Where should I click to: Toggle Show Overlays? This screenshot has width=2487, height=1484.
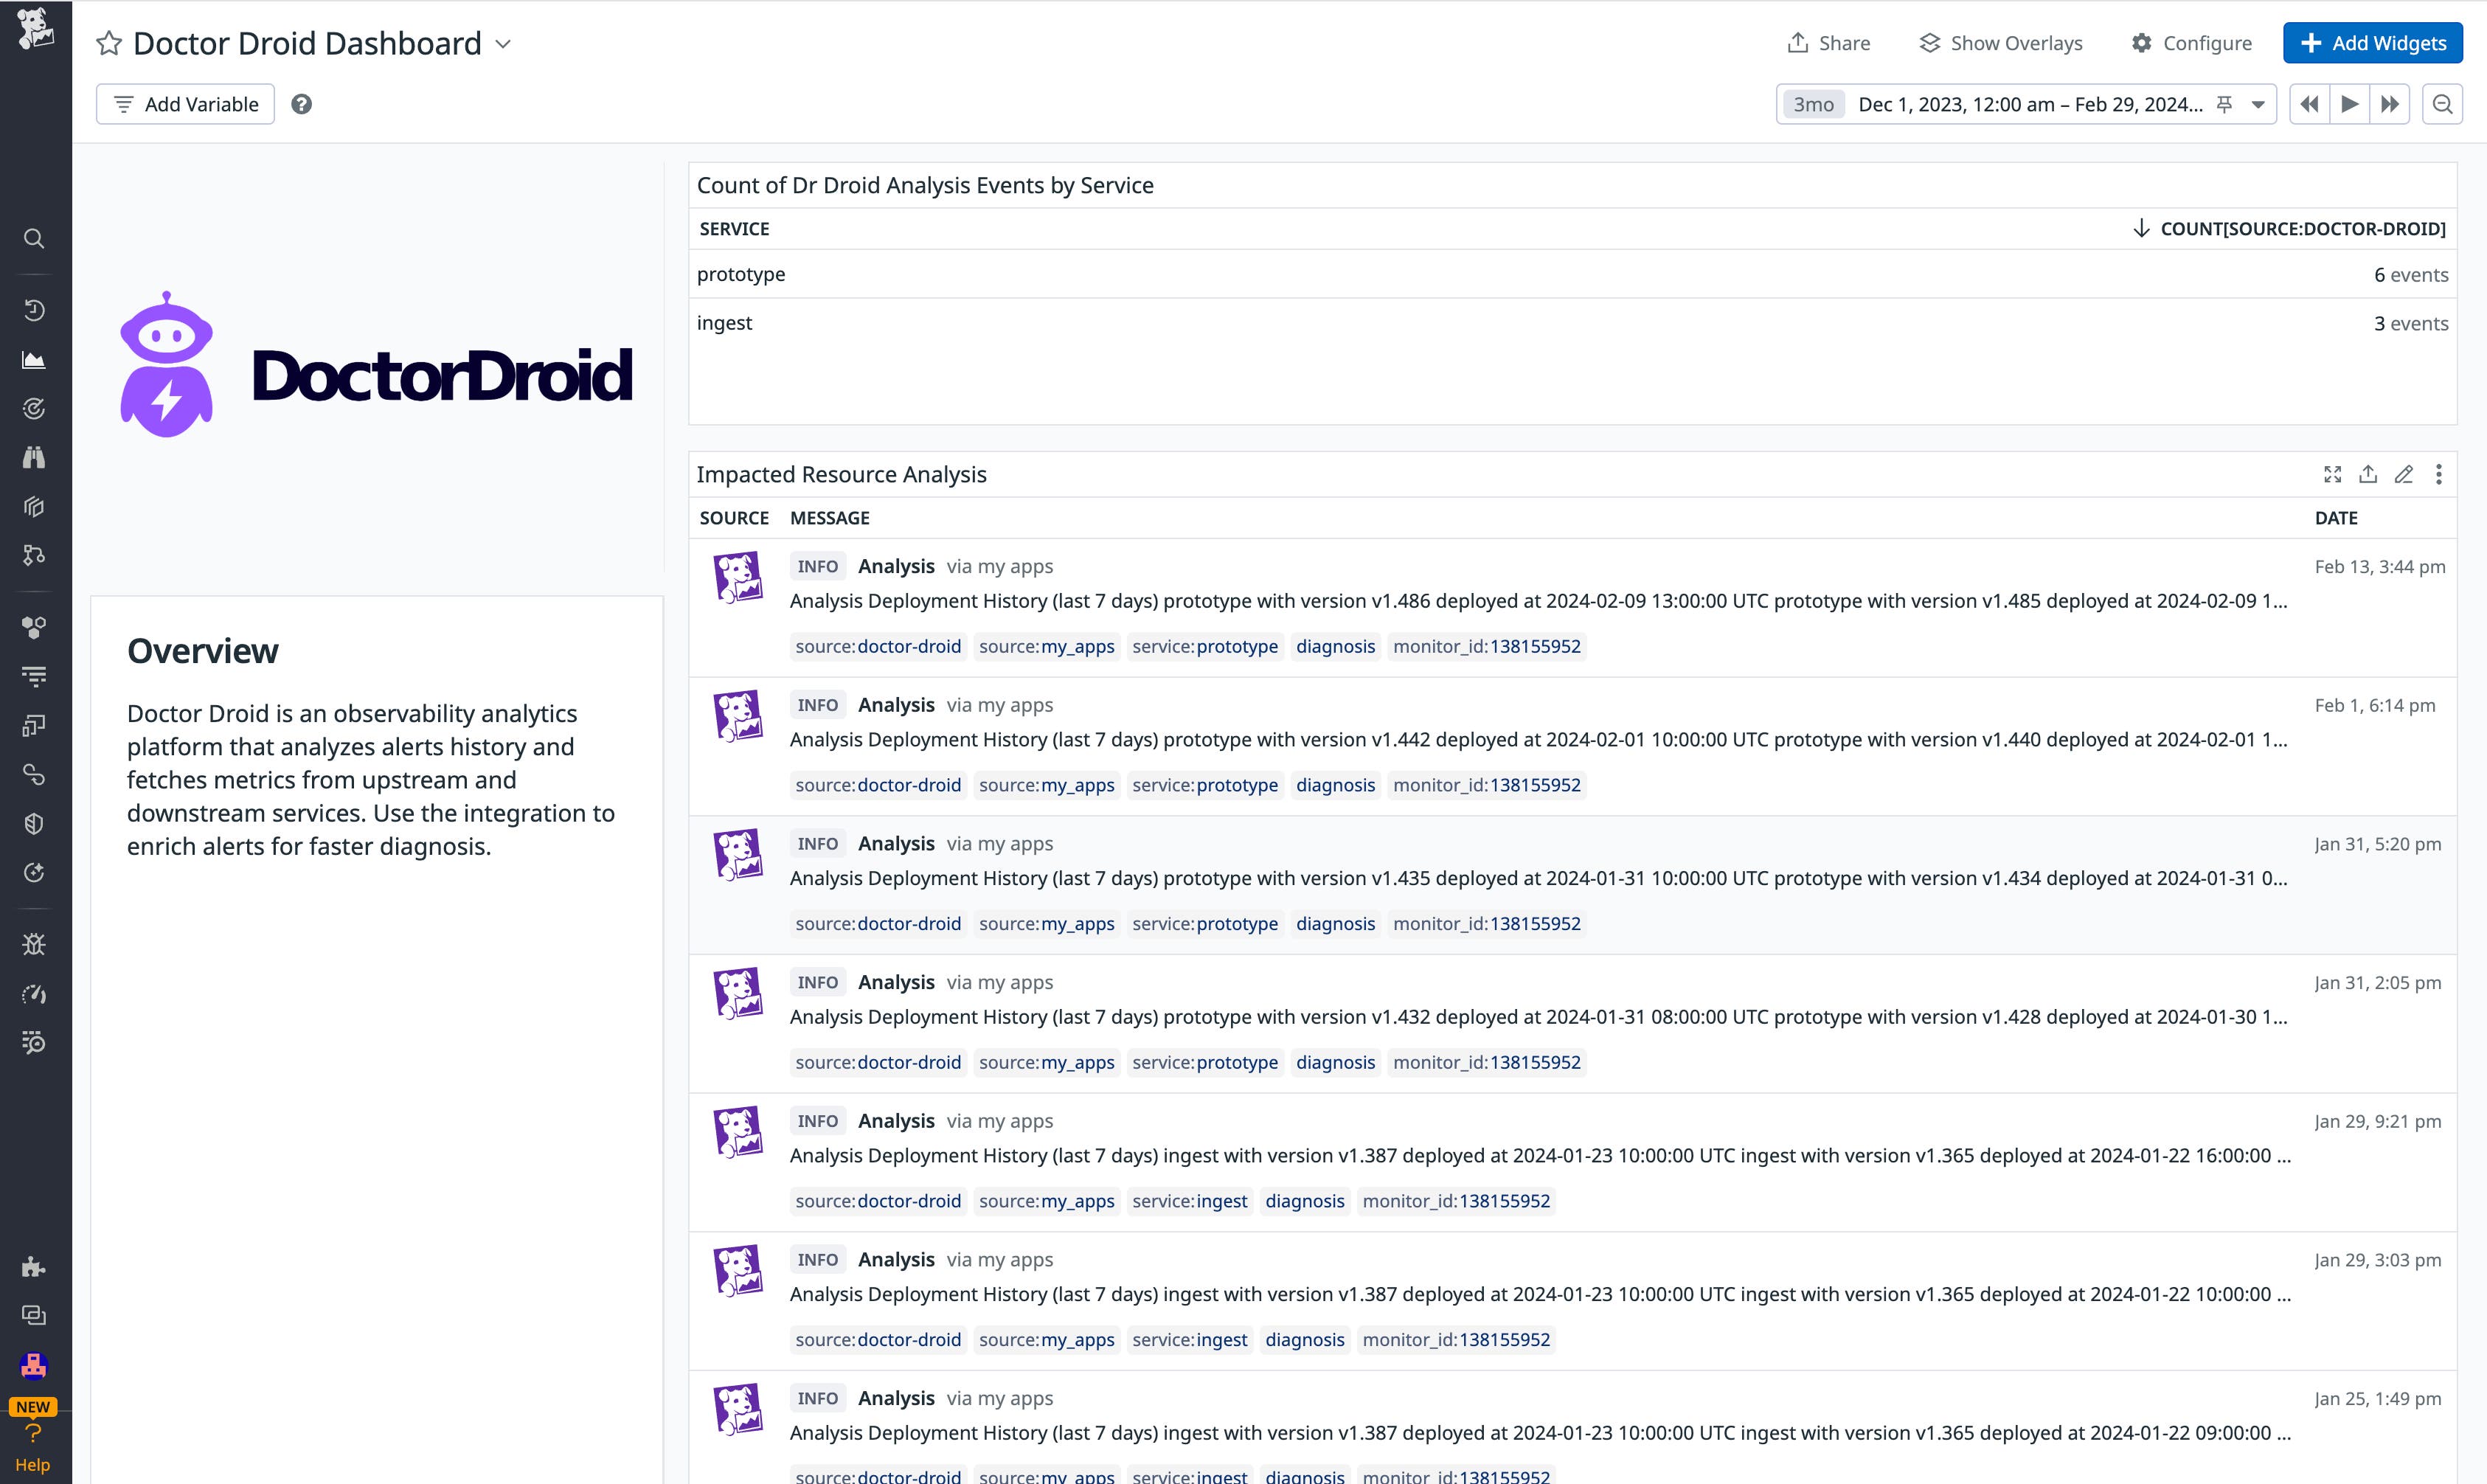[2001, 43]
